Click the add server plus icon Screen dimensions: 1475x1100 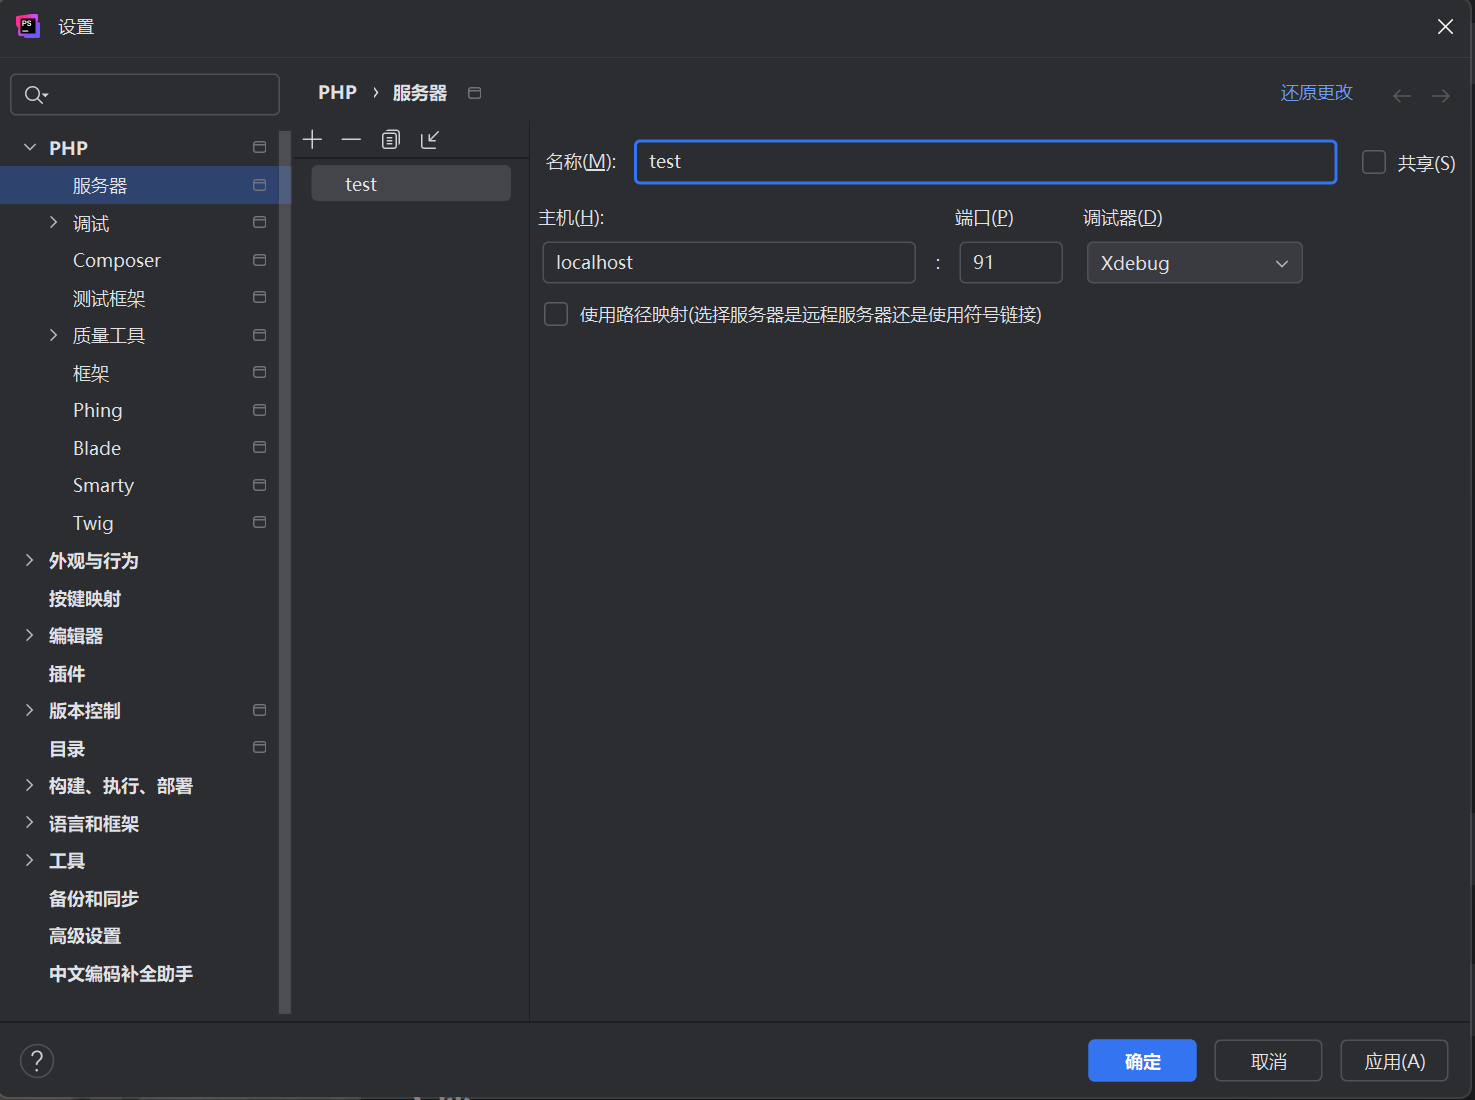[312, 139]
